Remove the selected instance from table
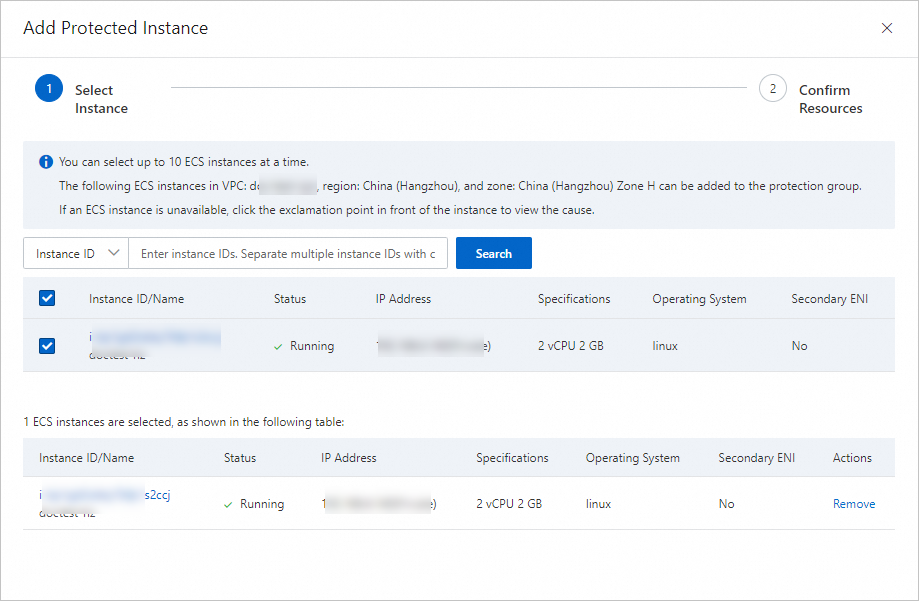 click(x=854, y=504)
